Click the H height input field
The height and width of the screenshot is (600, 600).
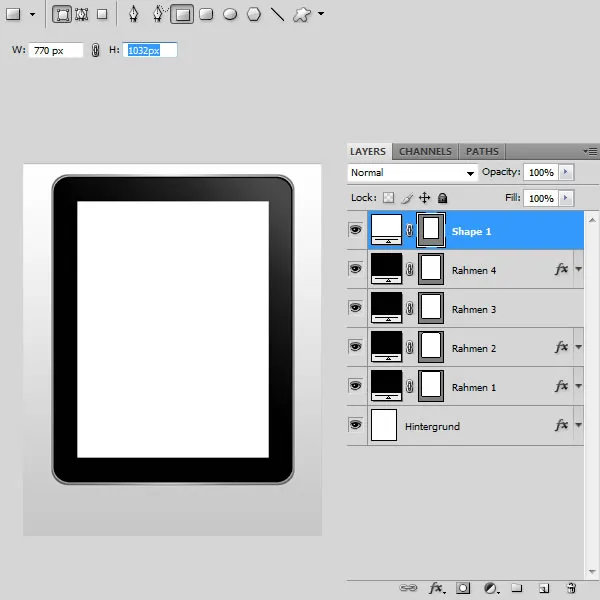coord(150,50)
